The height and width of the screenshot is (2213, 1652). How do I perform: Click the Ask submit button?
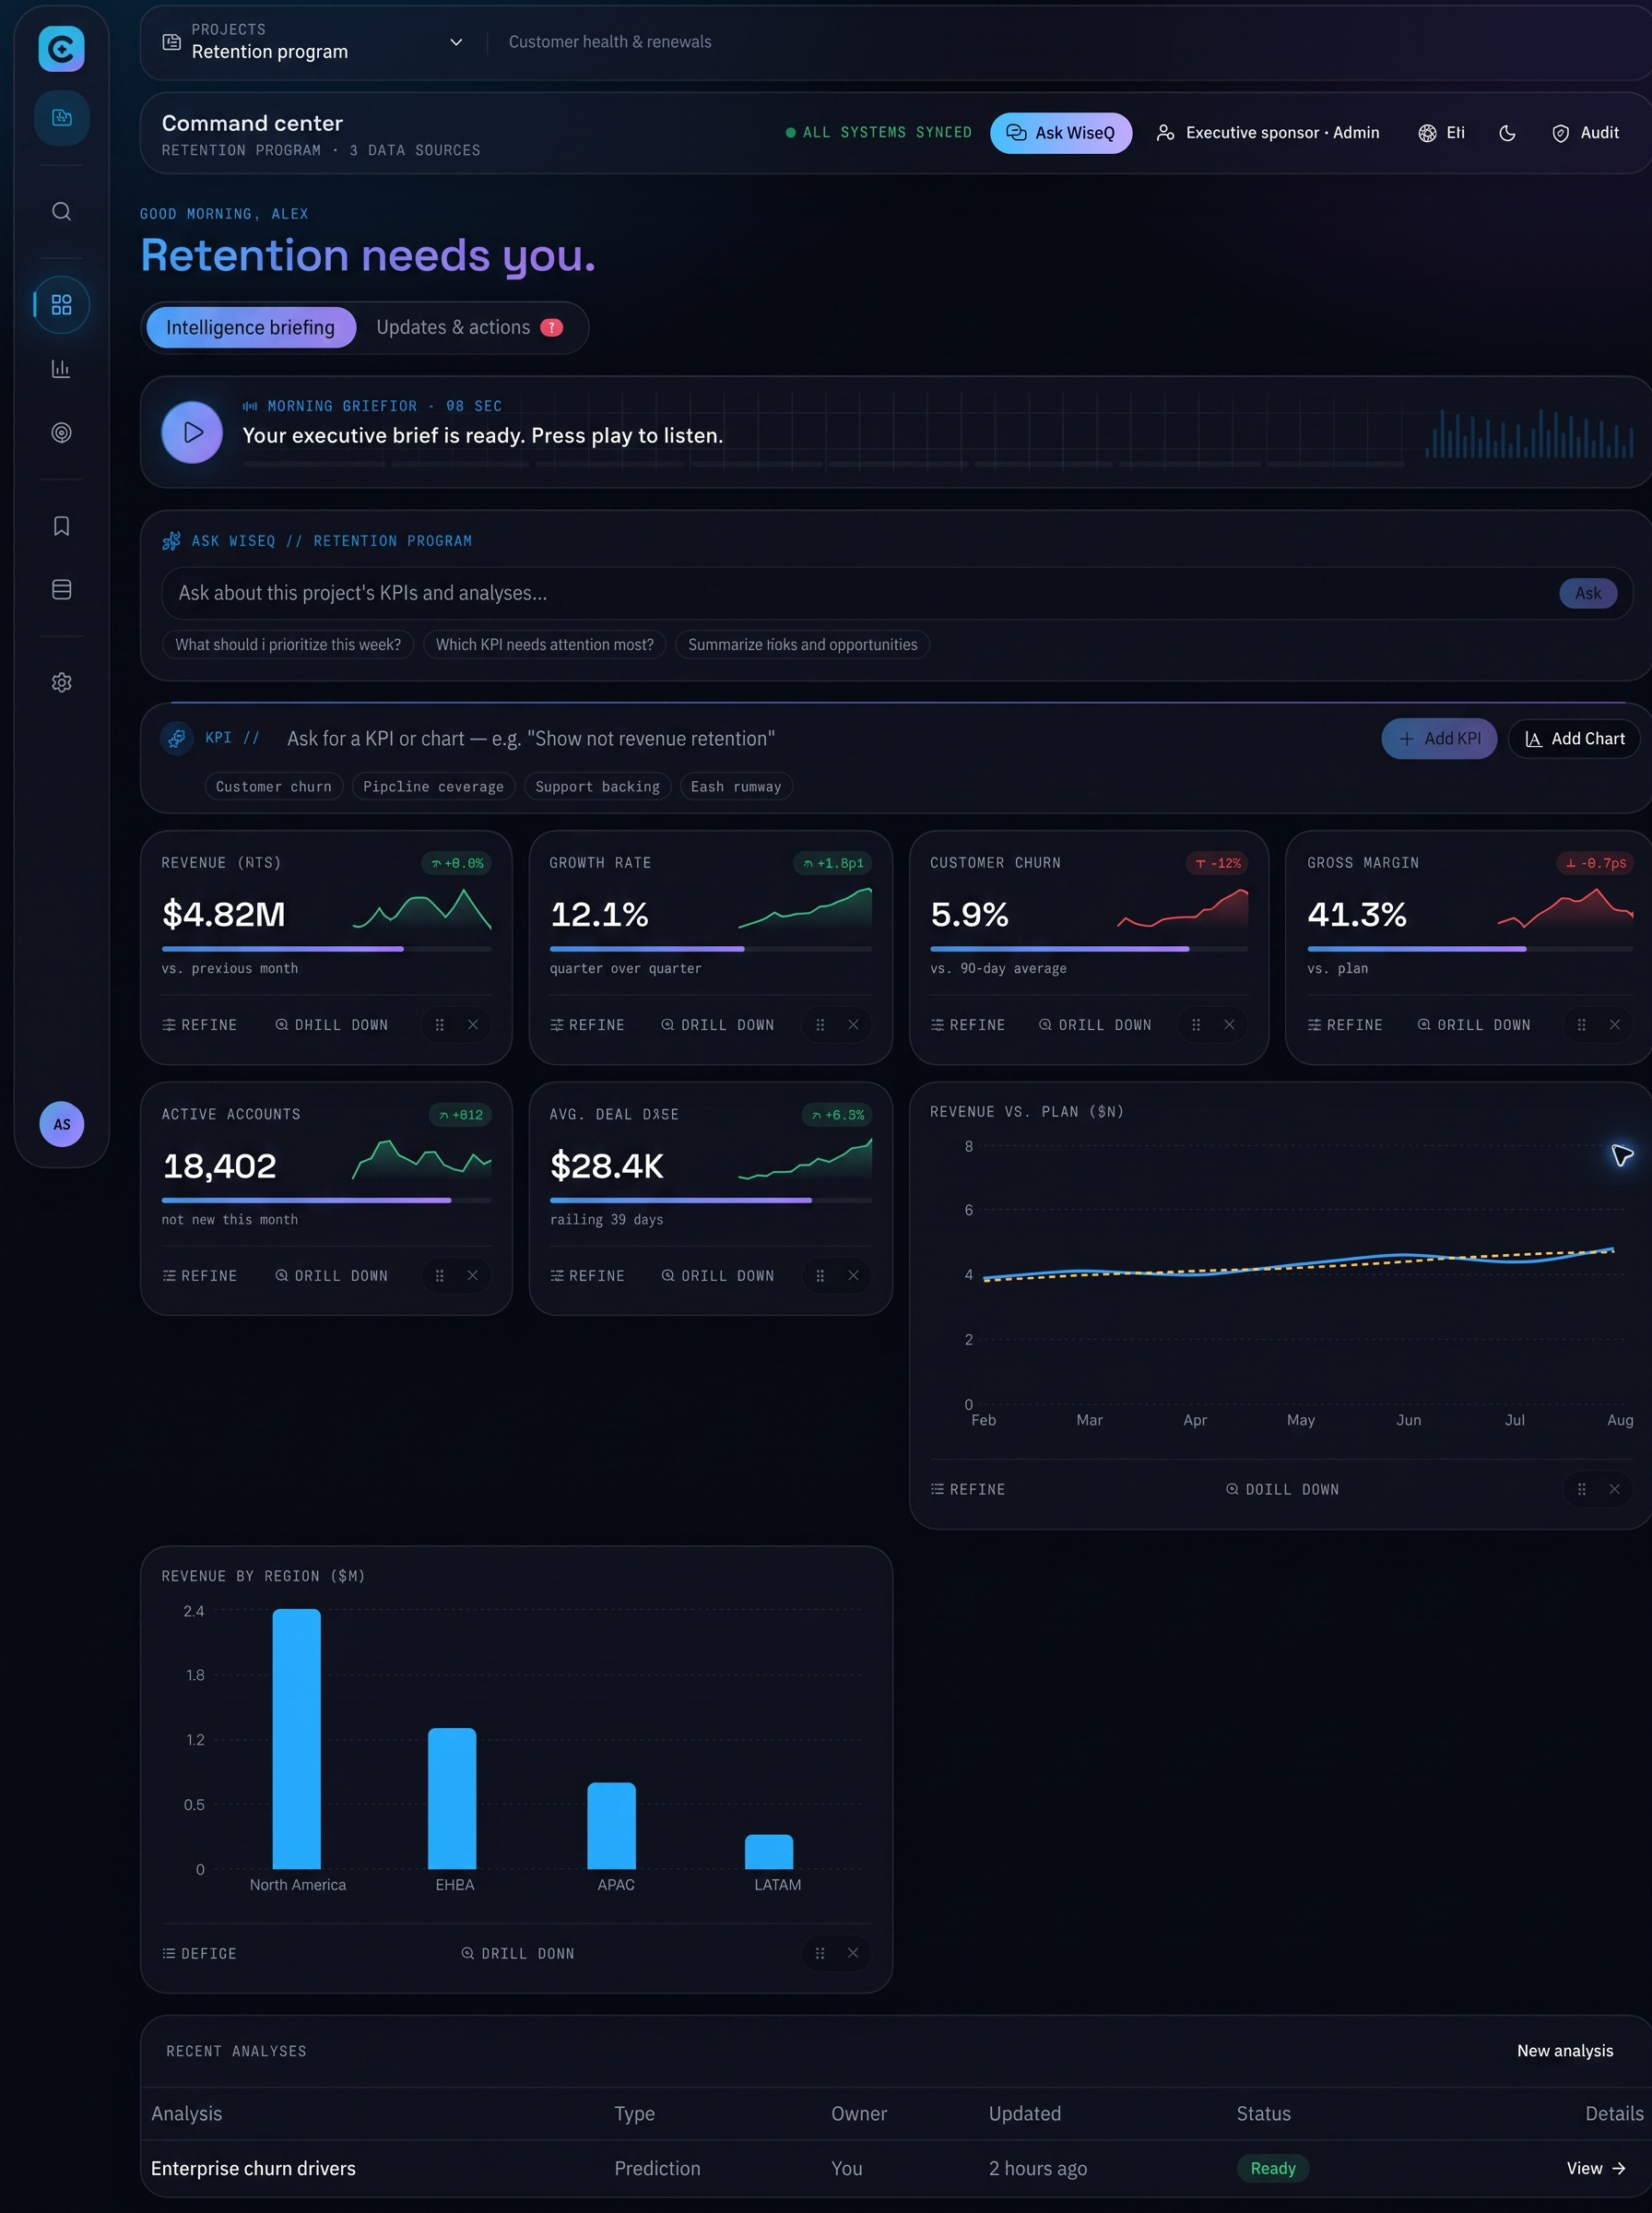click(1587, 593)
